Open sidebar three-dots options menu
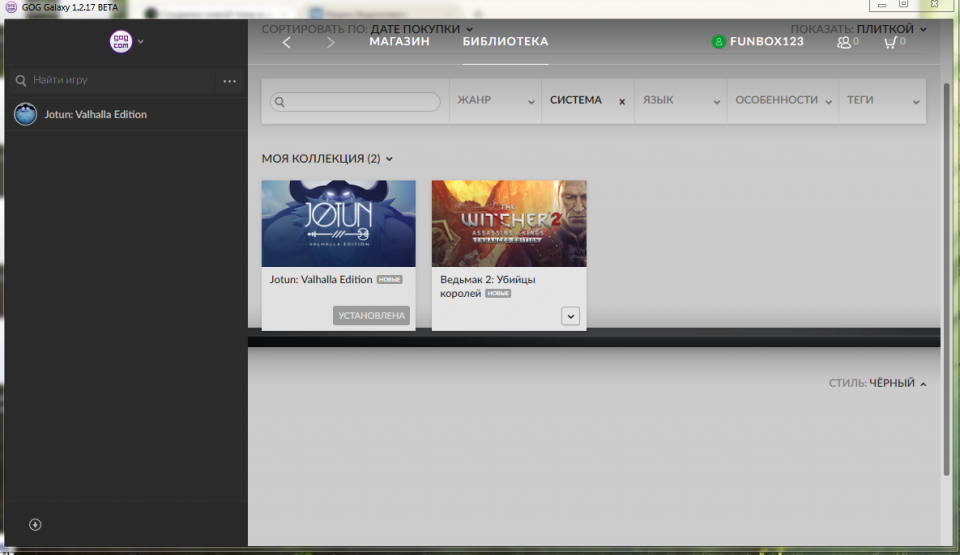Viewport: 960px width, 555px height. [x=230, y=81]
